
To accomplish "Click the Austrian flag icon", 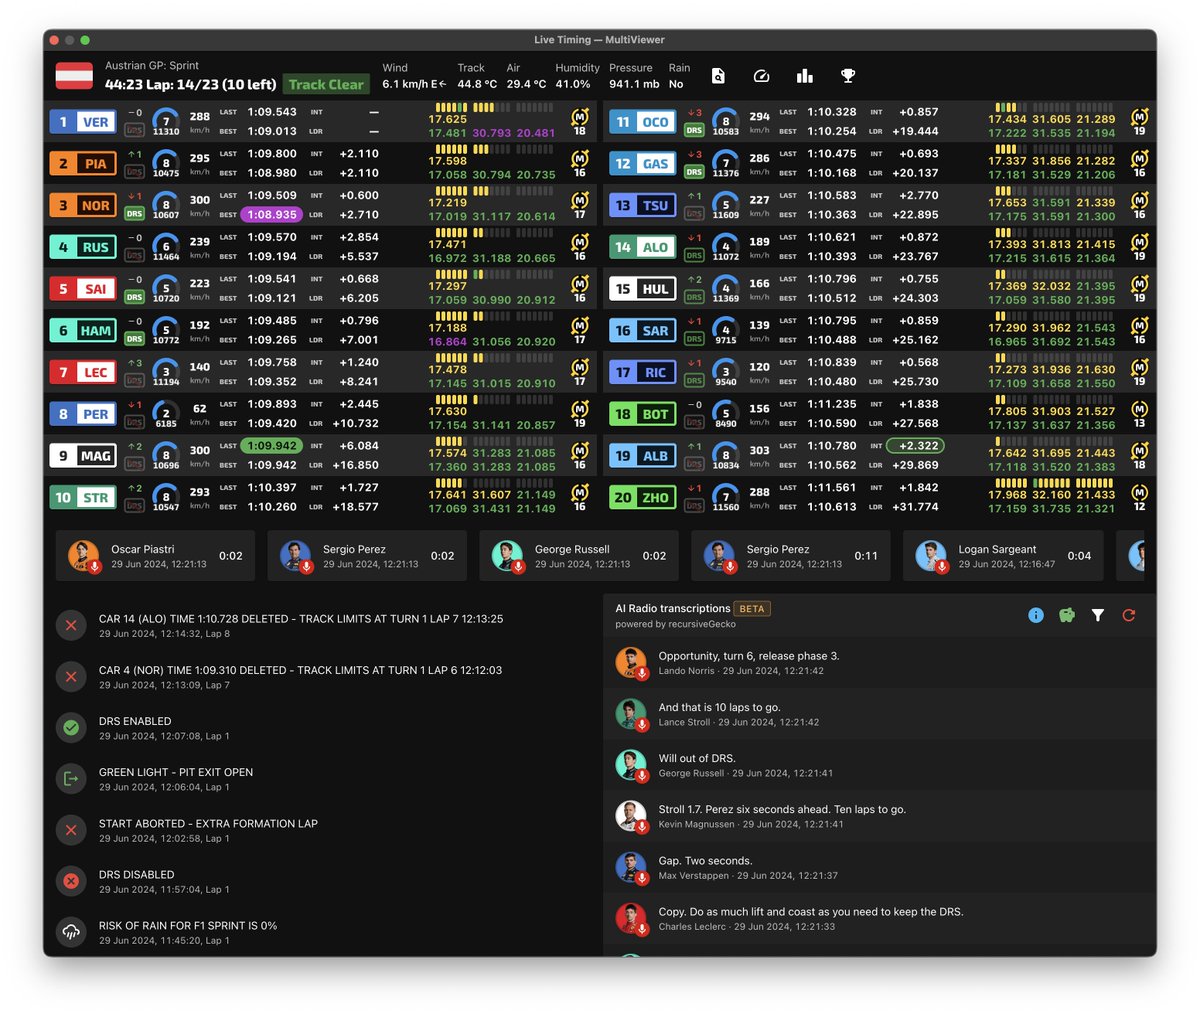I will pyautogui.click(x=74, y=76).
